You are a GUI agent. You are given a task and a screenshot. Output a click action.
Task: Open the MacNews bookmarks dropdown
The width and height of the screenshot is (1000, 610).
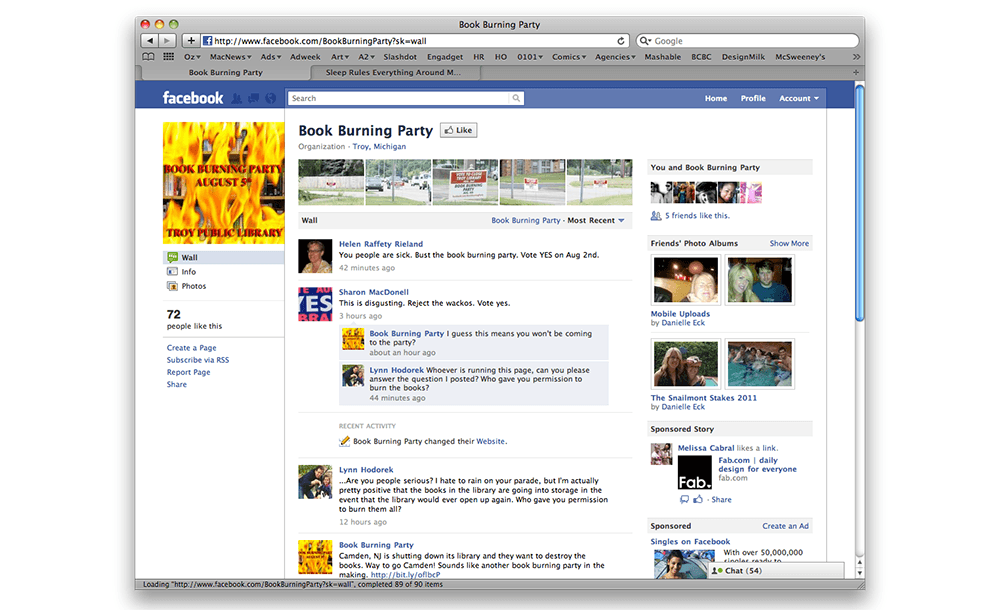tap(230, 57)
